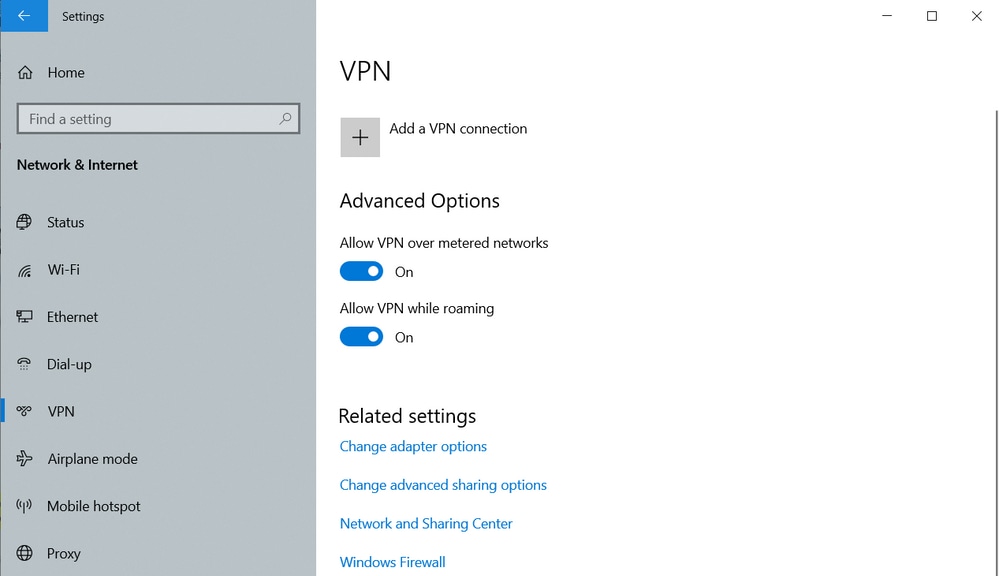Click the Status globe icon
This screenshot has height=576, width=999.
[24, 222]
